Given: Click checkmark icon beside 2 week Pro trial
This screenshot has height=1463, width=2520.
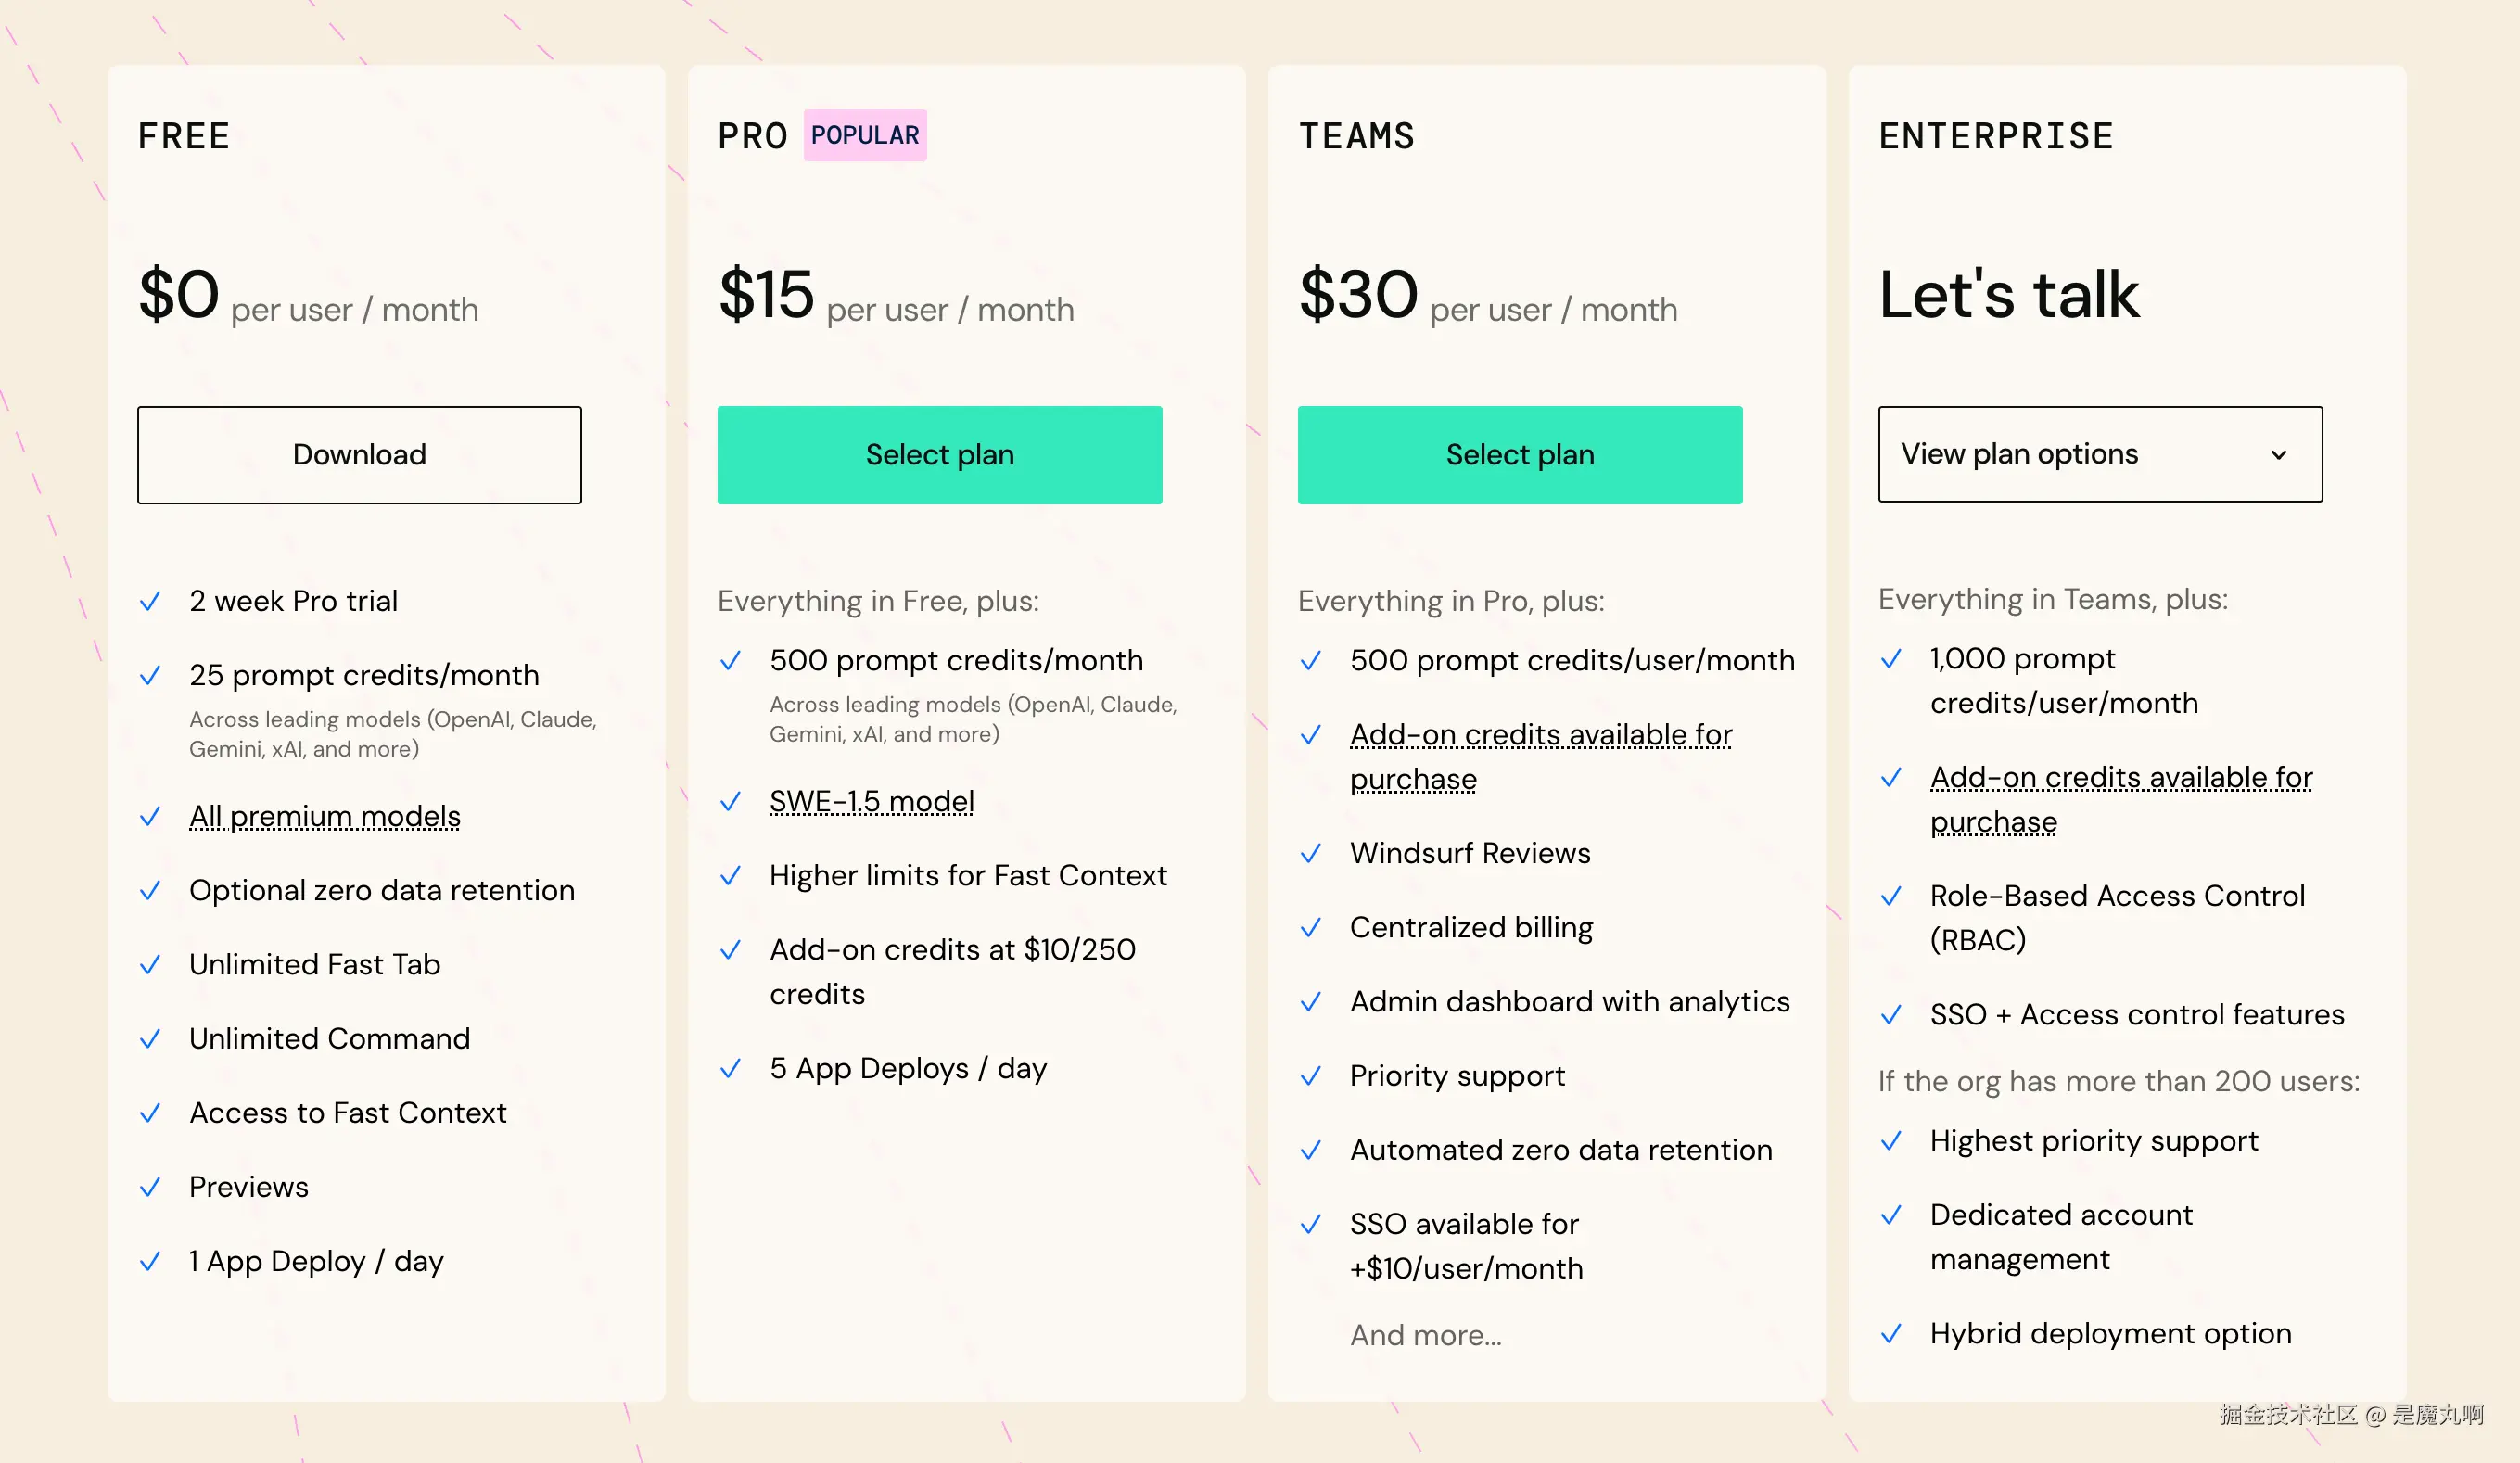Looking at the screenshot, I should 150,601.
